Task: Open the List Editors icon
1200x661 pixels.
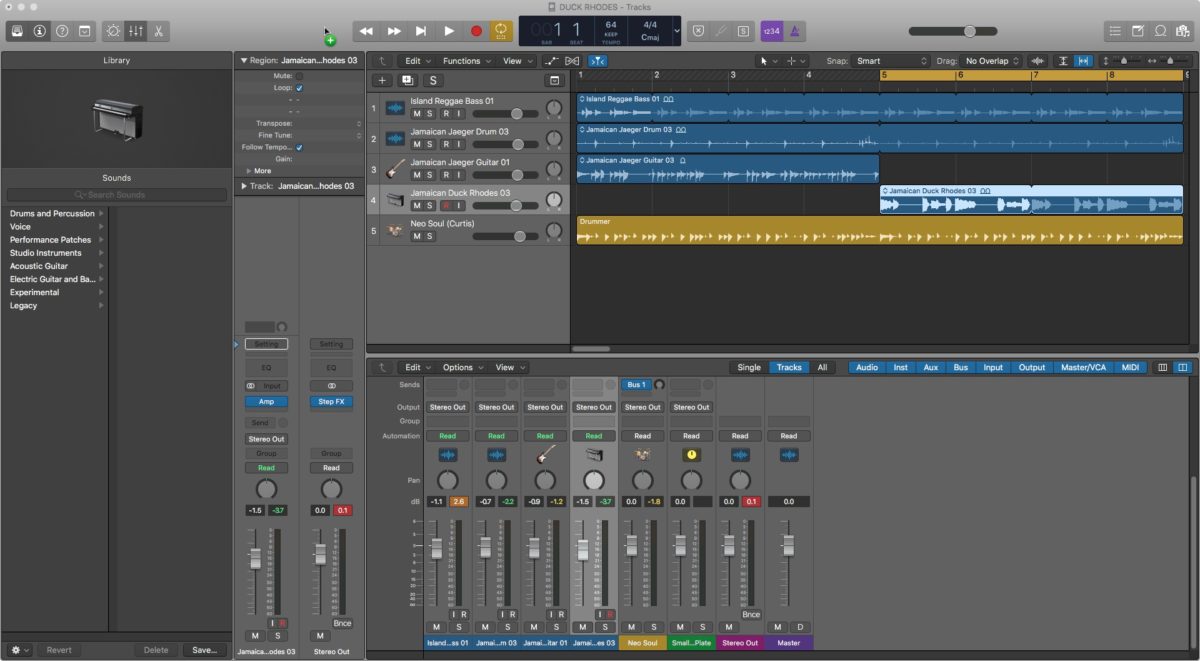Action: click(1116, 31)
